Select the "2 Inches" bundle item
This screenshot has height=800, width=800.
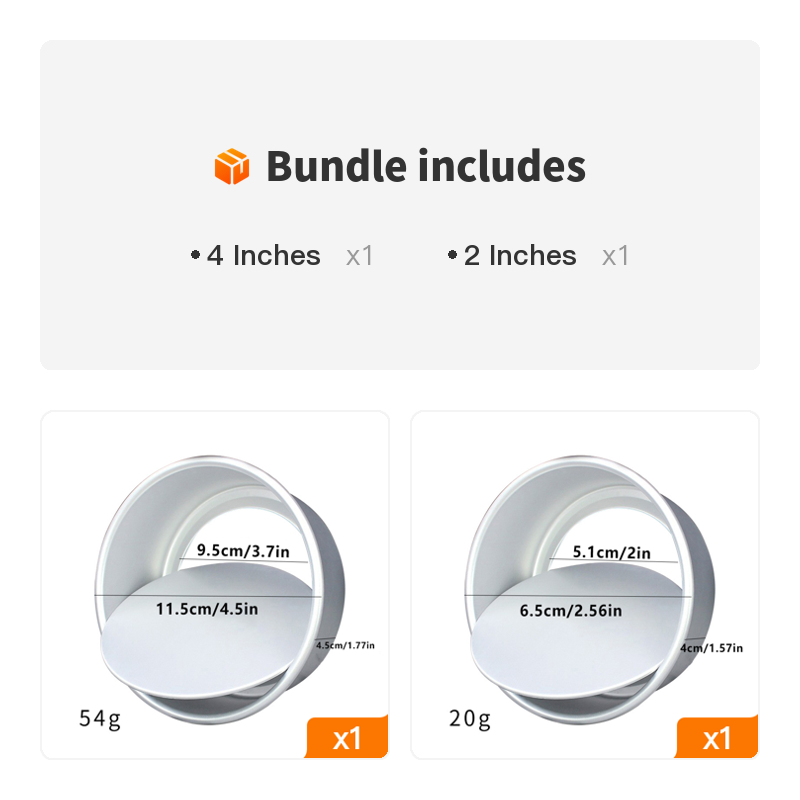520,256
